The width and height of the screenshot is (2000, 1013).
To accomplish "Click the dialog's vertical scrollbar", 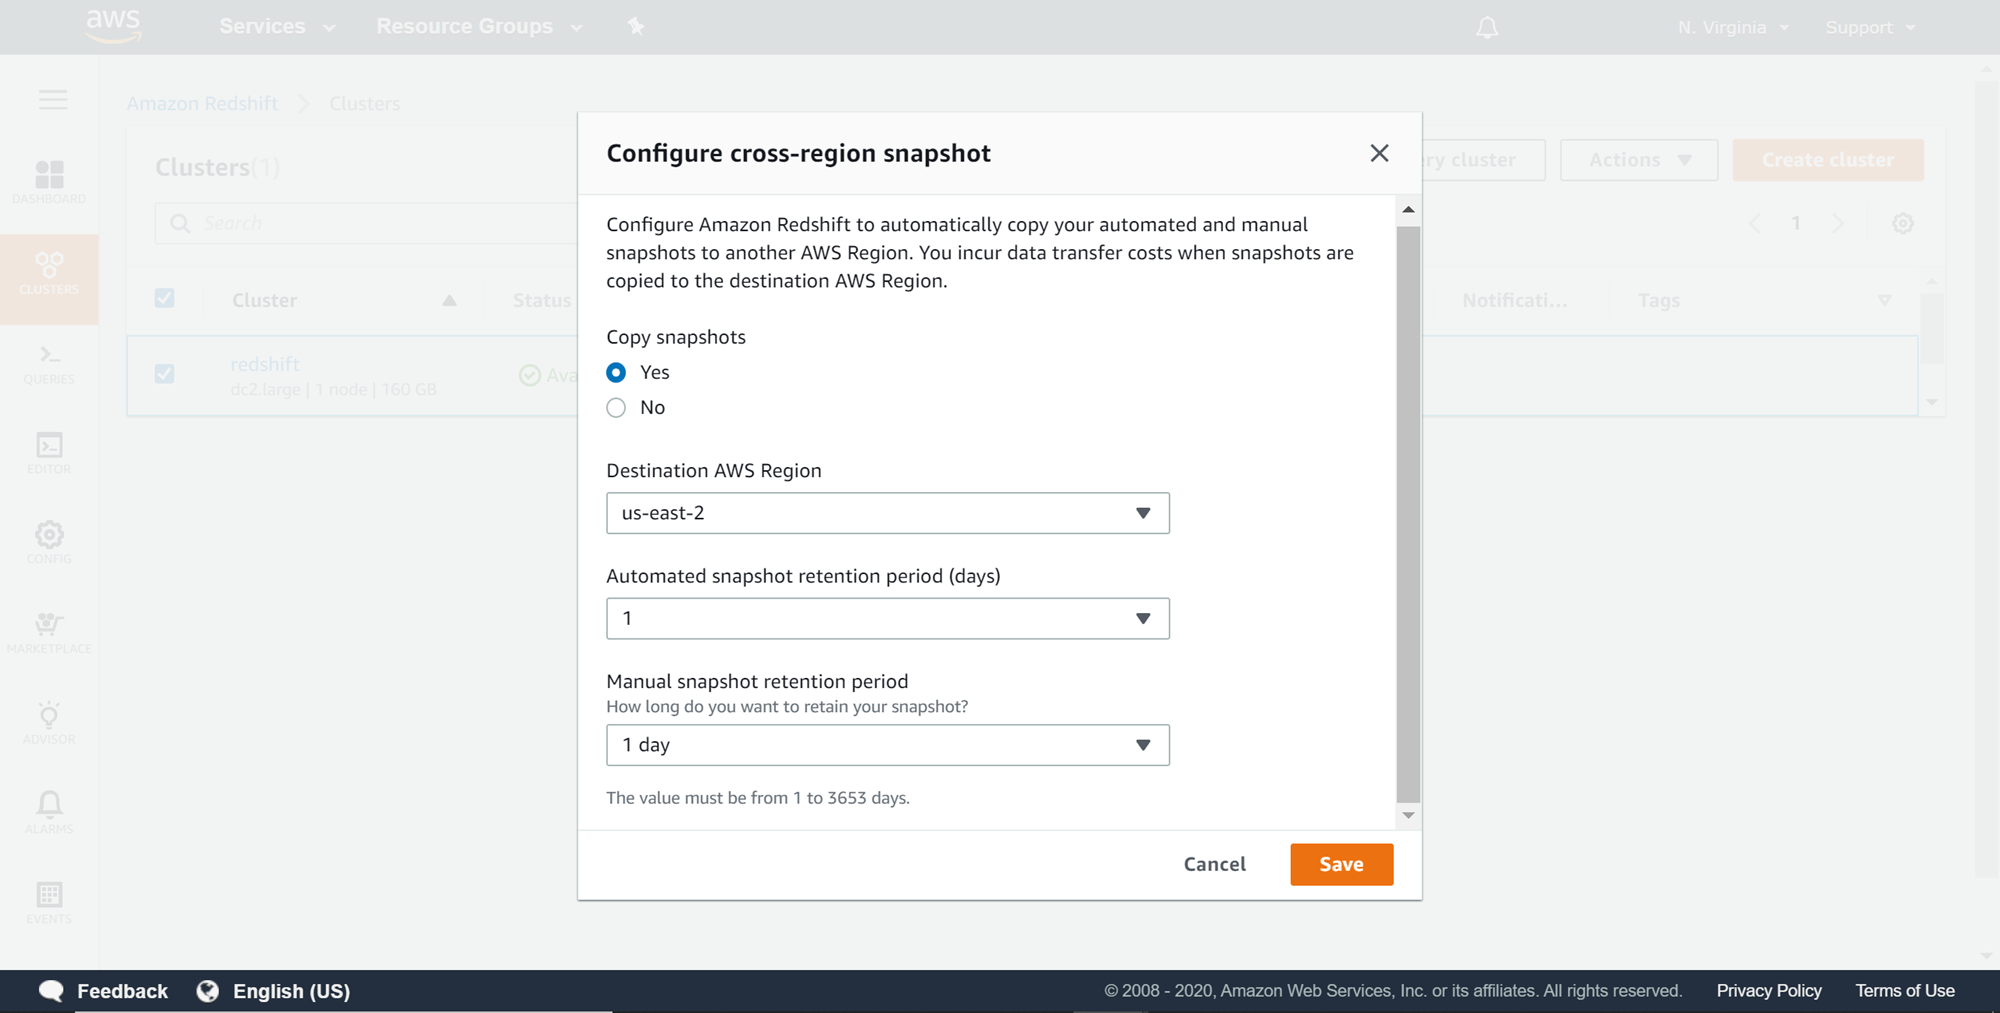I will click(x=1408, y=513).
